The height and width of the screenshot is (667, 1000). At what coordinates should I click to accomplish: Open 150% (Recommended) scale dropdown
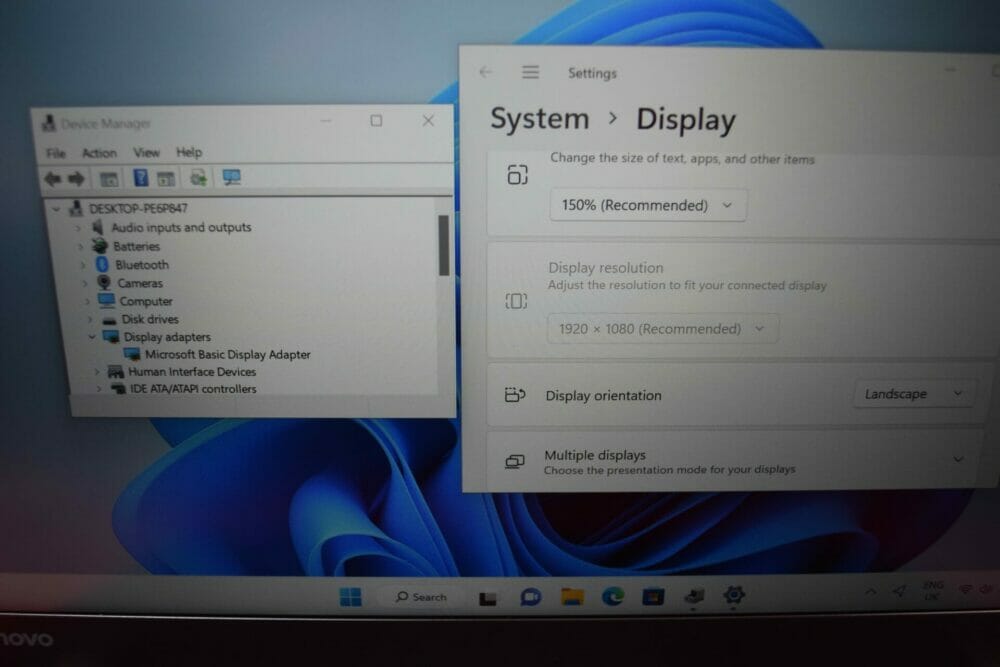(x=648, y=205)
